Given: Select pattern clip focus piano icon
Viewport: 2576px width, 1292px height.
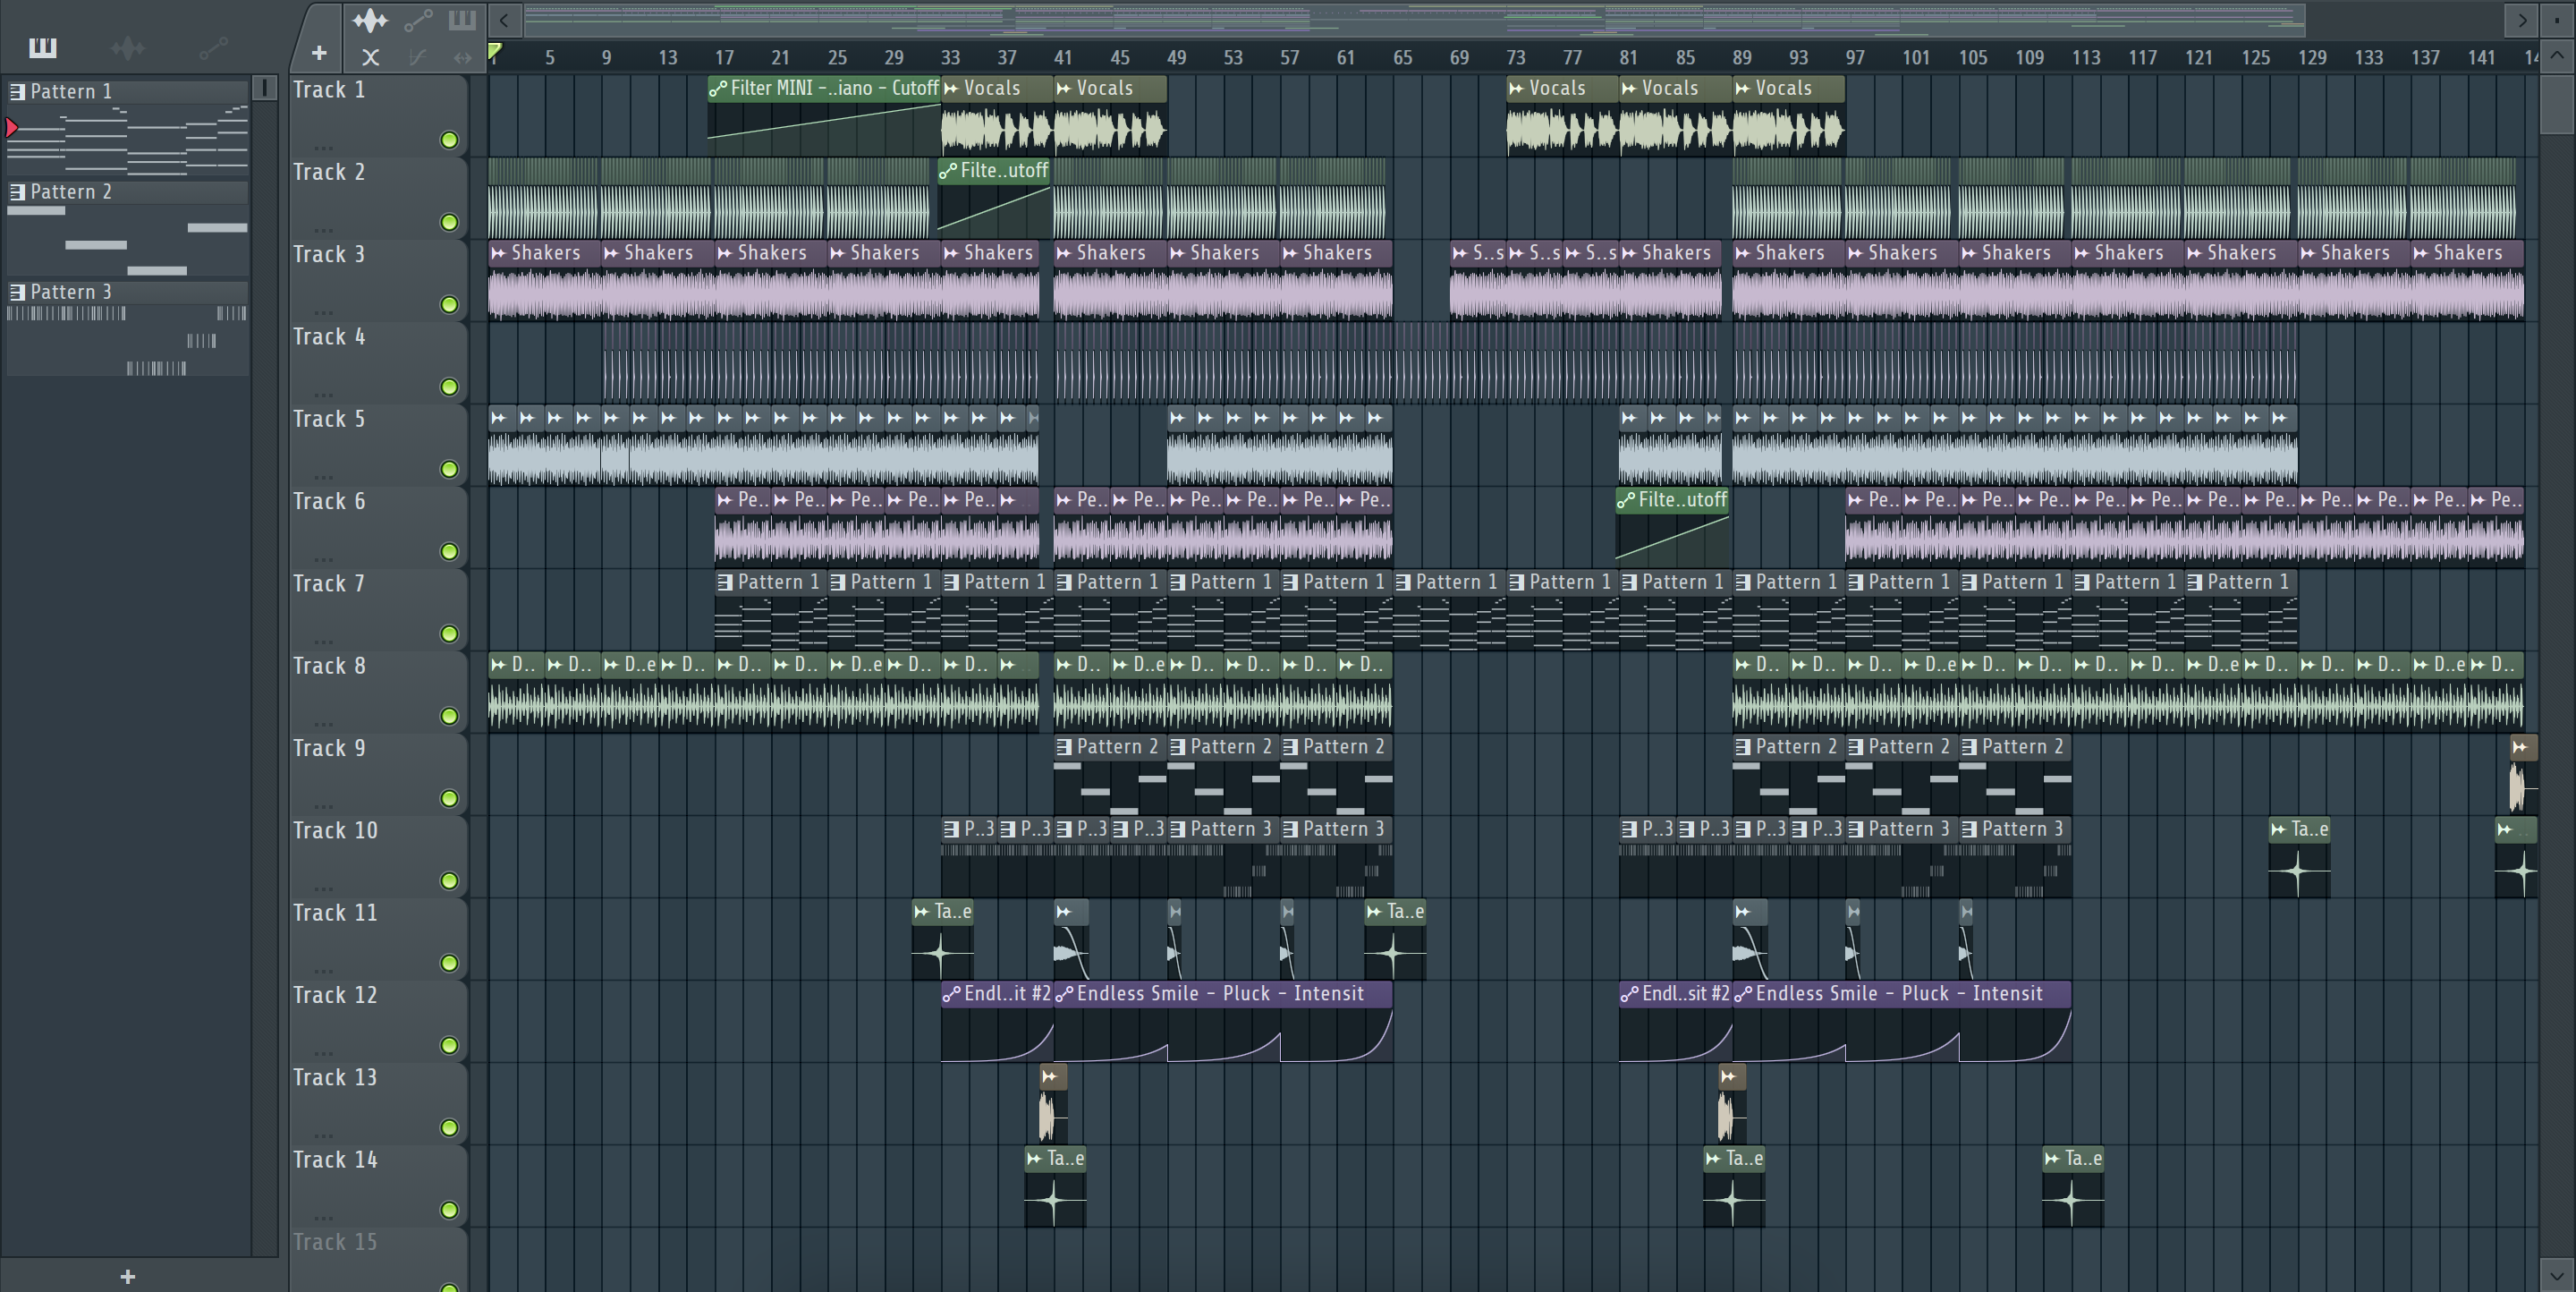Looking at the screenshot, I should (x=462, y=20).
